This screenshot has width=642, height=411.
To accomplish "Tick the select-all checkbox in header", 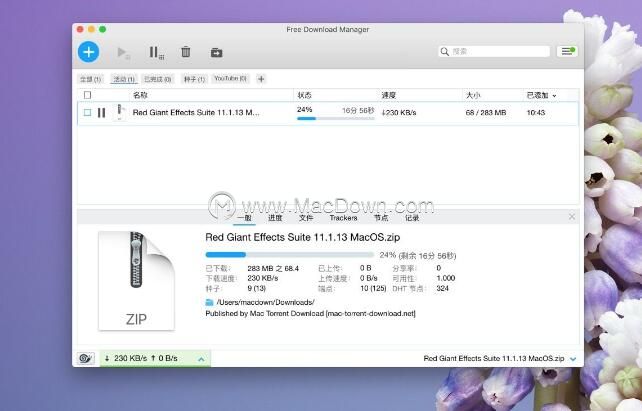I will click(87, 95).
